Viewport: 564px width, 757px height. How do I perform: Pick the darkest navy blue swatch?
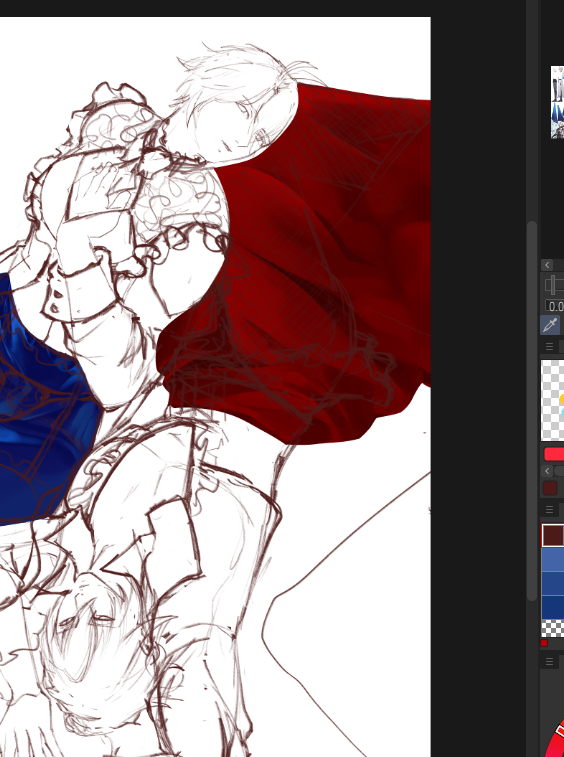pyautogui.click(x=553, y=607)
